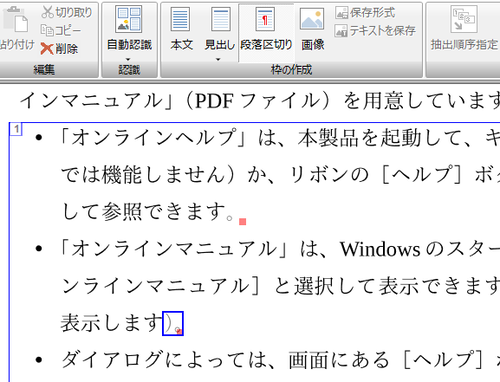
Task: Click the text ［ヘルプ］ in second line
Action: (422, 174)
